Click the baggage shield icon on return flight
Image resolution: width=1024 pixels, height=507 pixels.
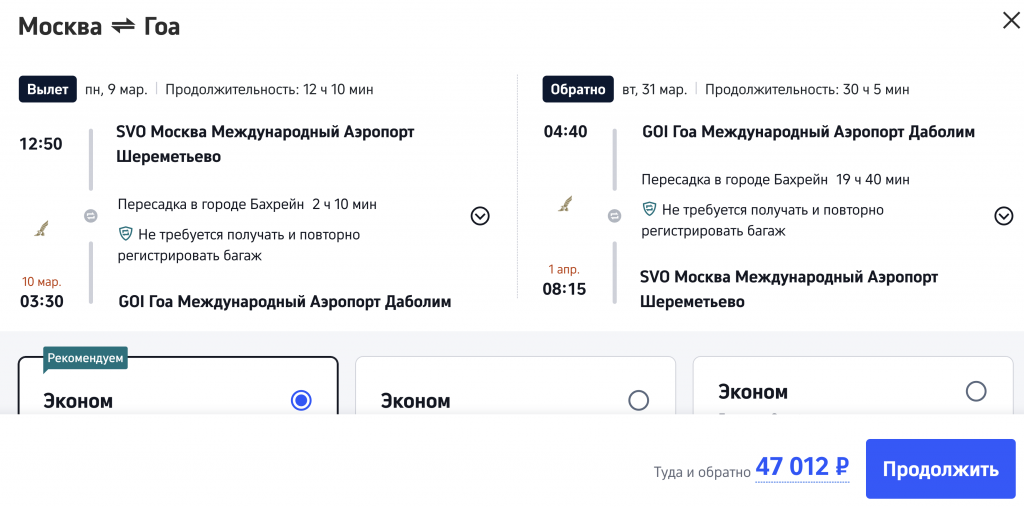point(649,210)
